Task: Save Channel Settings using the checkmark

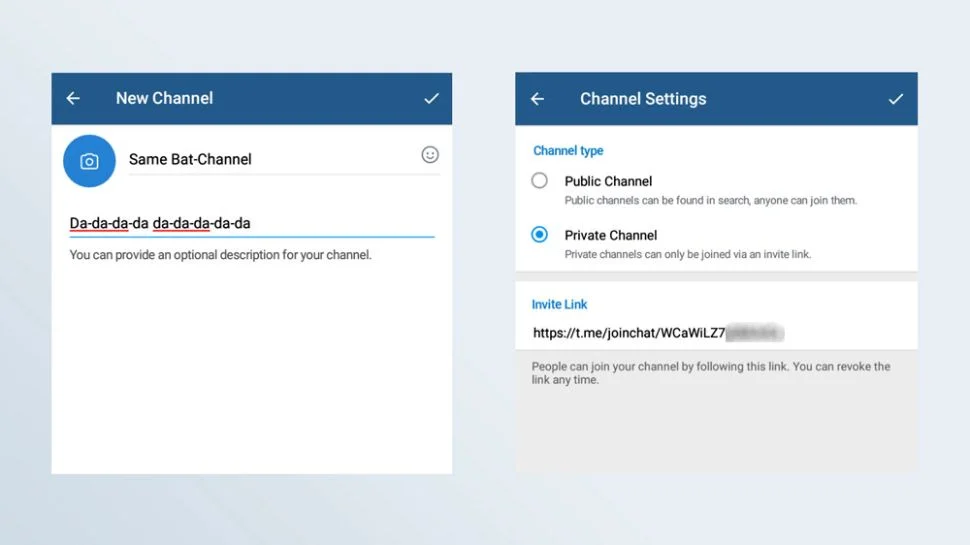Action: pos(896,99)
